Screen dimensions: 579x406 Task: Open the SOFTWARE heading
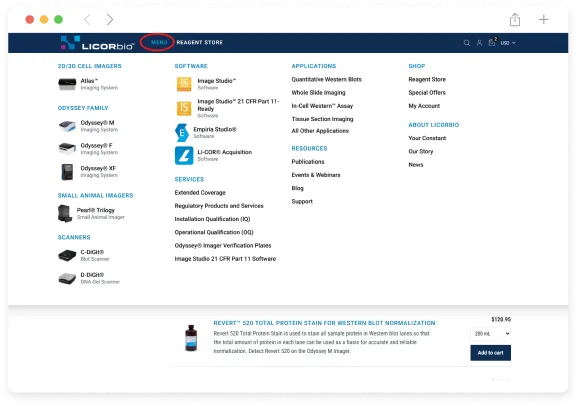tap(191, 66)
